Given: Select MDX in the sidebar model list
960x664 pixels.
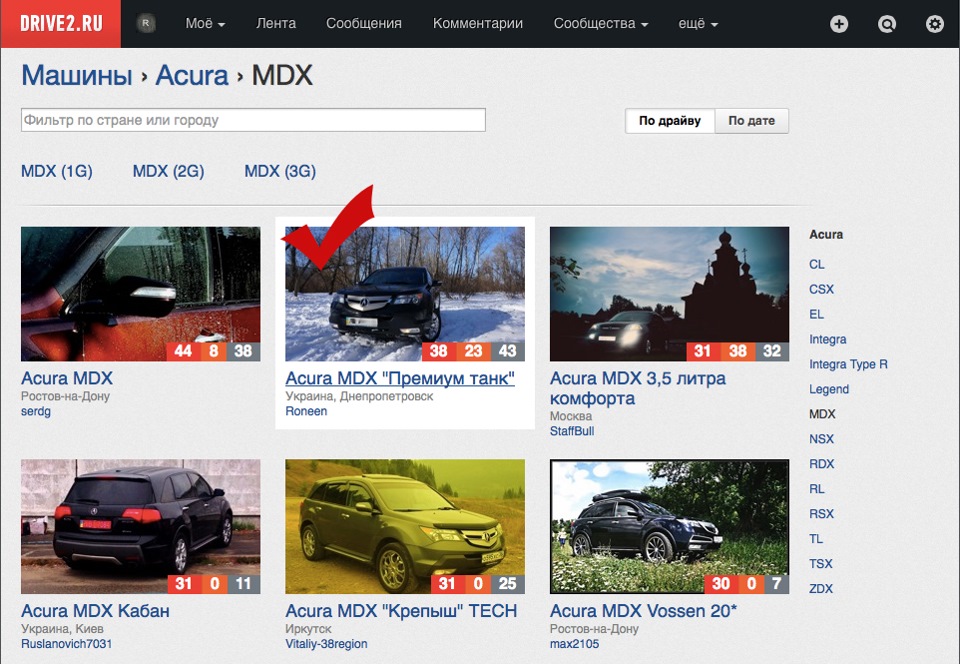Looking at the screenshot, I should tap(822, 414).
